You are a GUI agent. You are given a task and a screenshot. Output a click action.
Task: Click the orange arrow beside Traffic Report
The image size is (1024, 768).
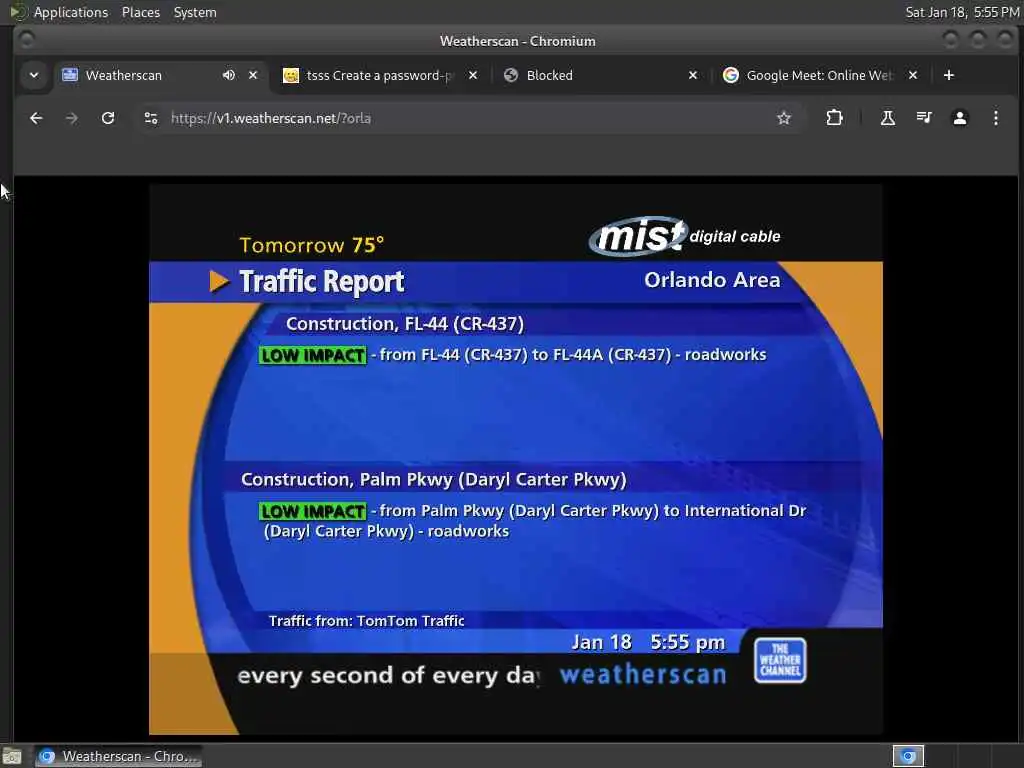tap(219, 281)
